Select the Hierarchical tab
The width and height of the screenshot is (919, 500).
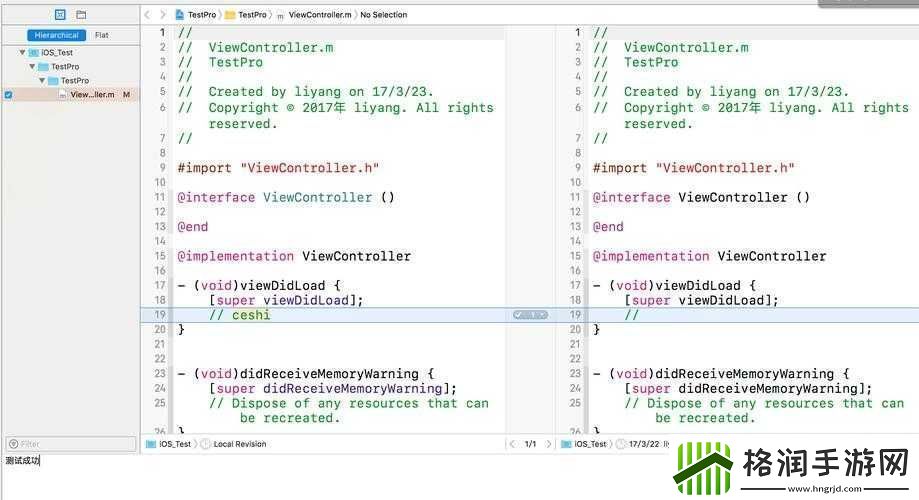[56, 35]
